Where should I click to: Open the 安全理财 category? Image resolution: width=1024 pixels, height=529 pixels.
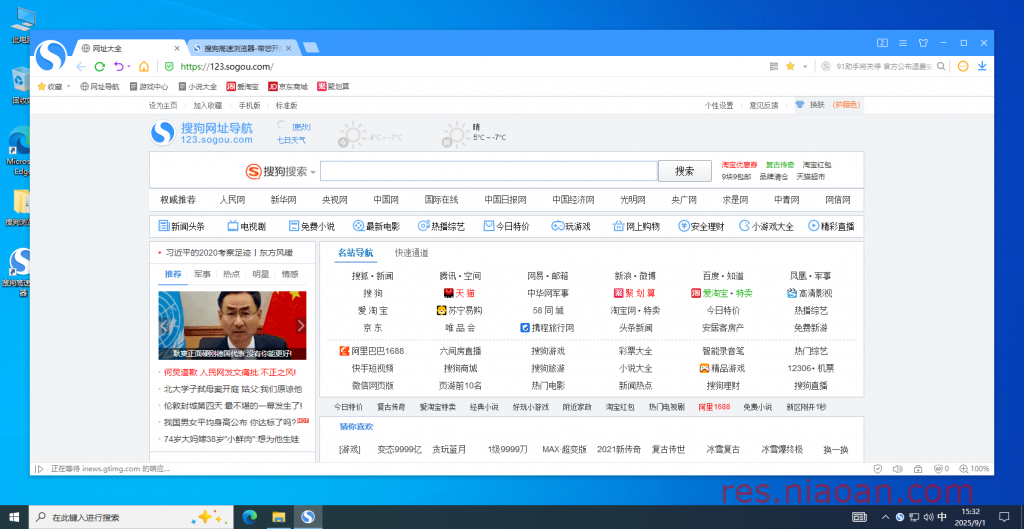click(x=701, y=227)
